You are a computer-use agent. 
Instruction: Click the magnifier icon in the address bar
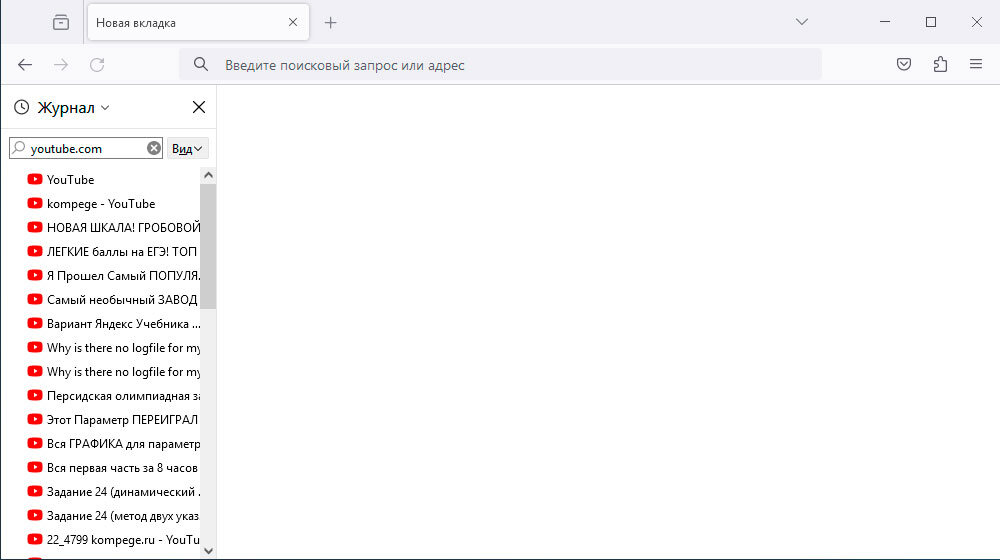point(201,64)
